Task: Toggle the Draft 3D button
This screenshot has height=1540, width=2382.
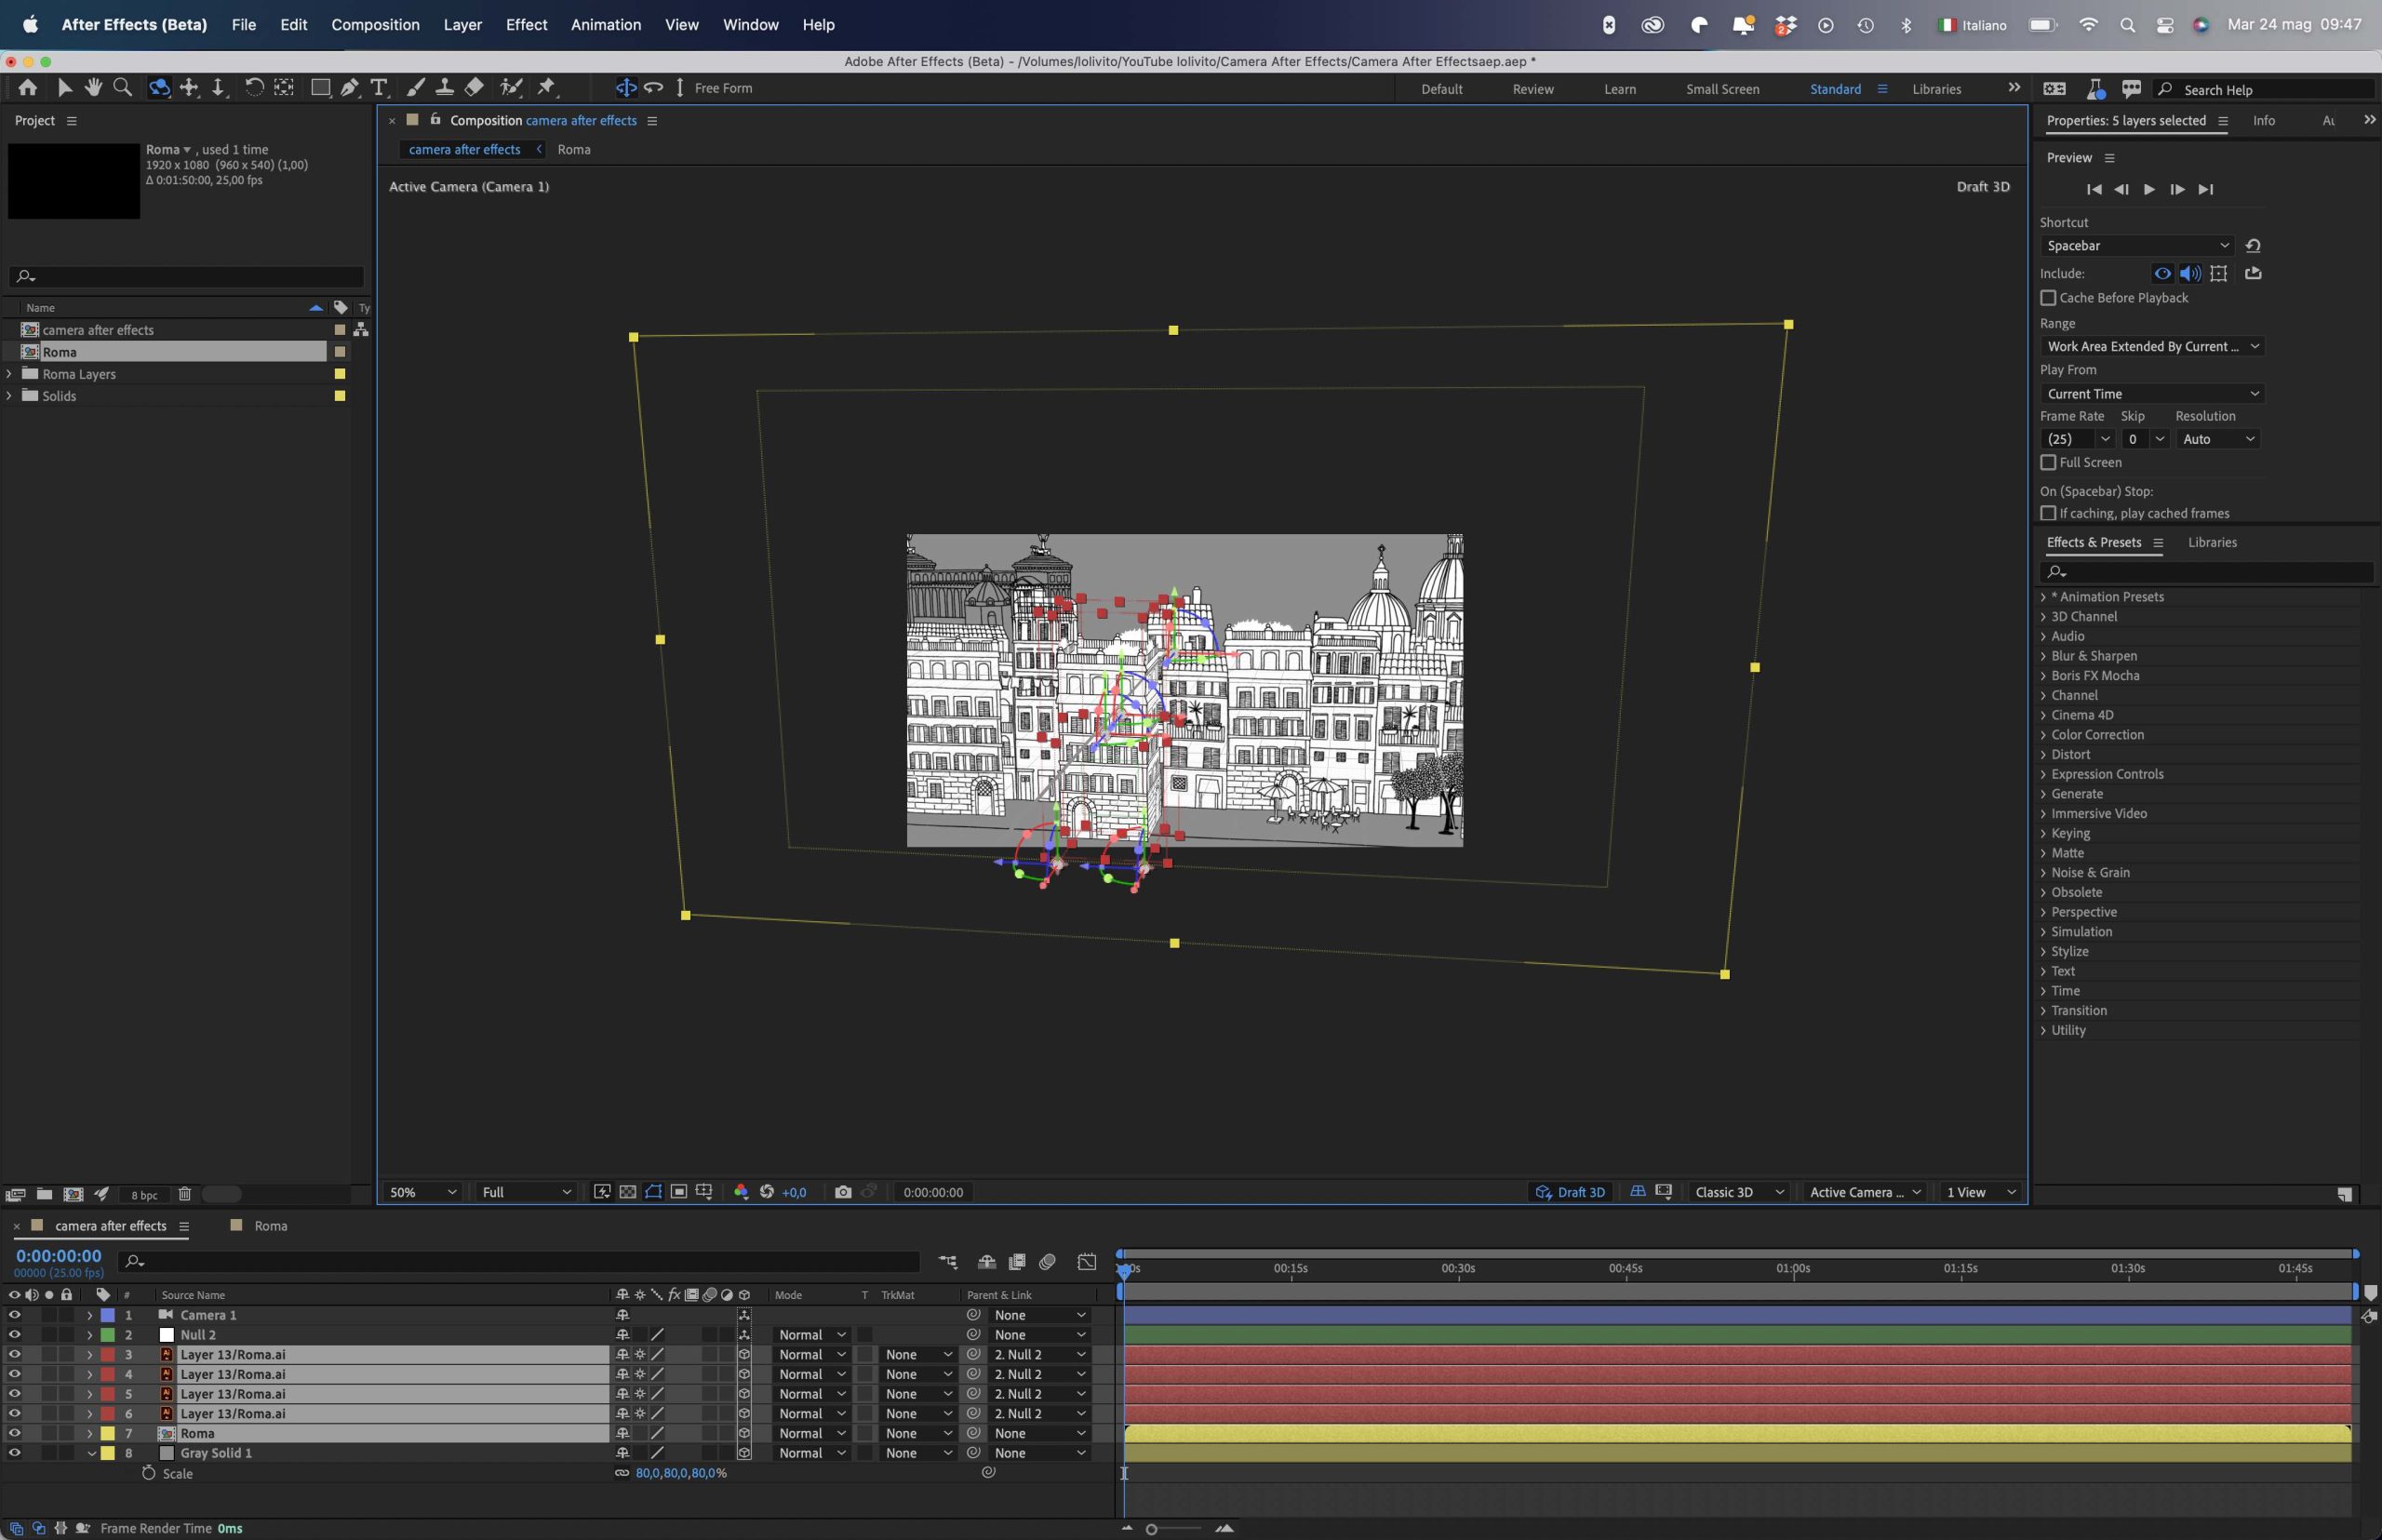Action: [x=1570, y=1192]
